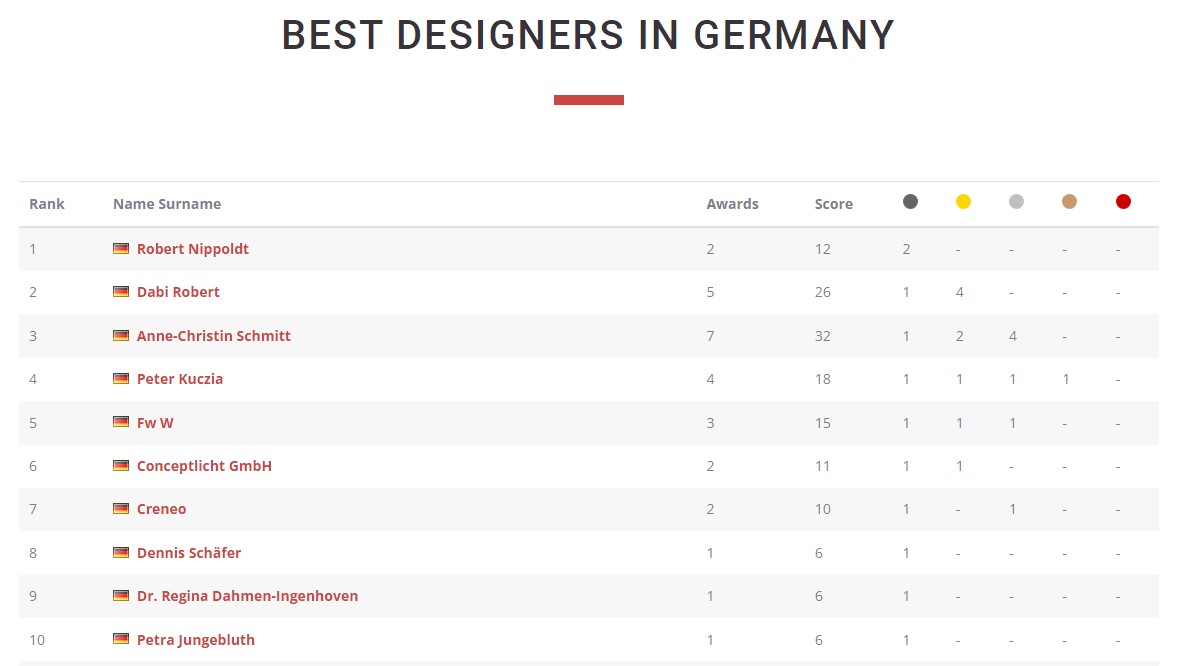Viewport: 1181px width, 666px height.
Task: Click the bronze award dot in header
Action: click(x=1069, y=202)
